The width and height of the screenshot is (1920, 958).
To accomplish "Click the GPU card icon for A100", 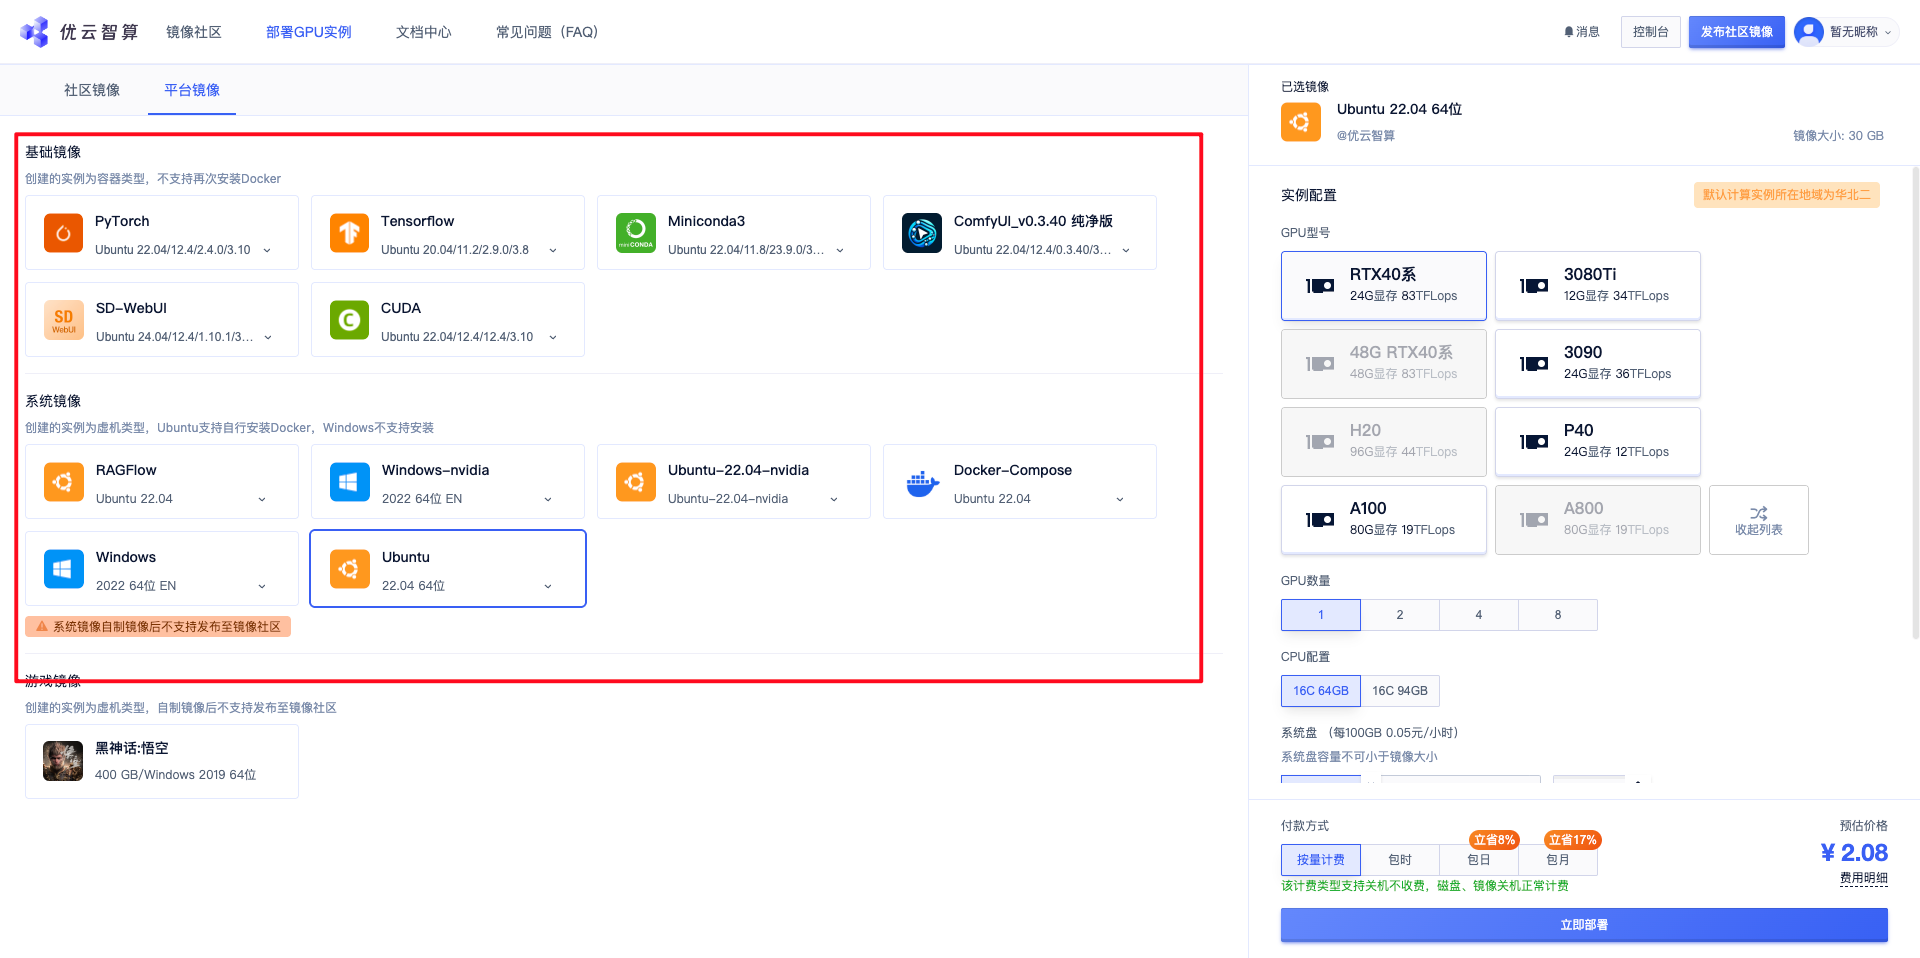I will 1320,520.
